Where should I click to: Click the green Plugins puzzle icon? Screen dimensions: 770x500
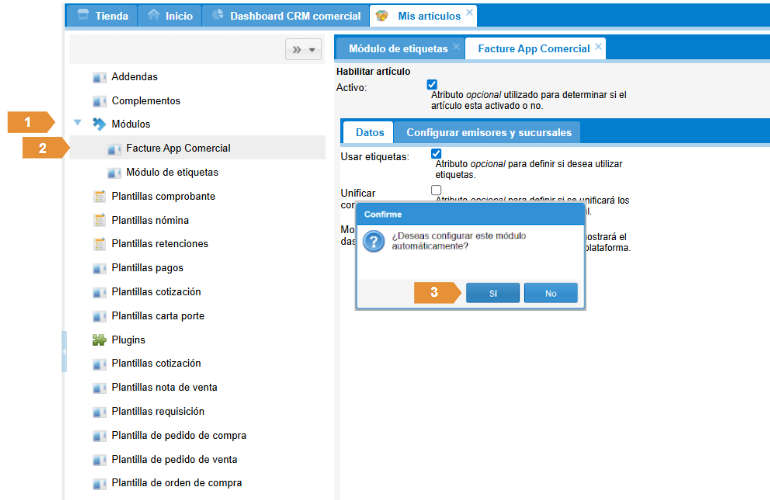tap(99, 340)
